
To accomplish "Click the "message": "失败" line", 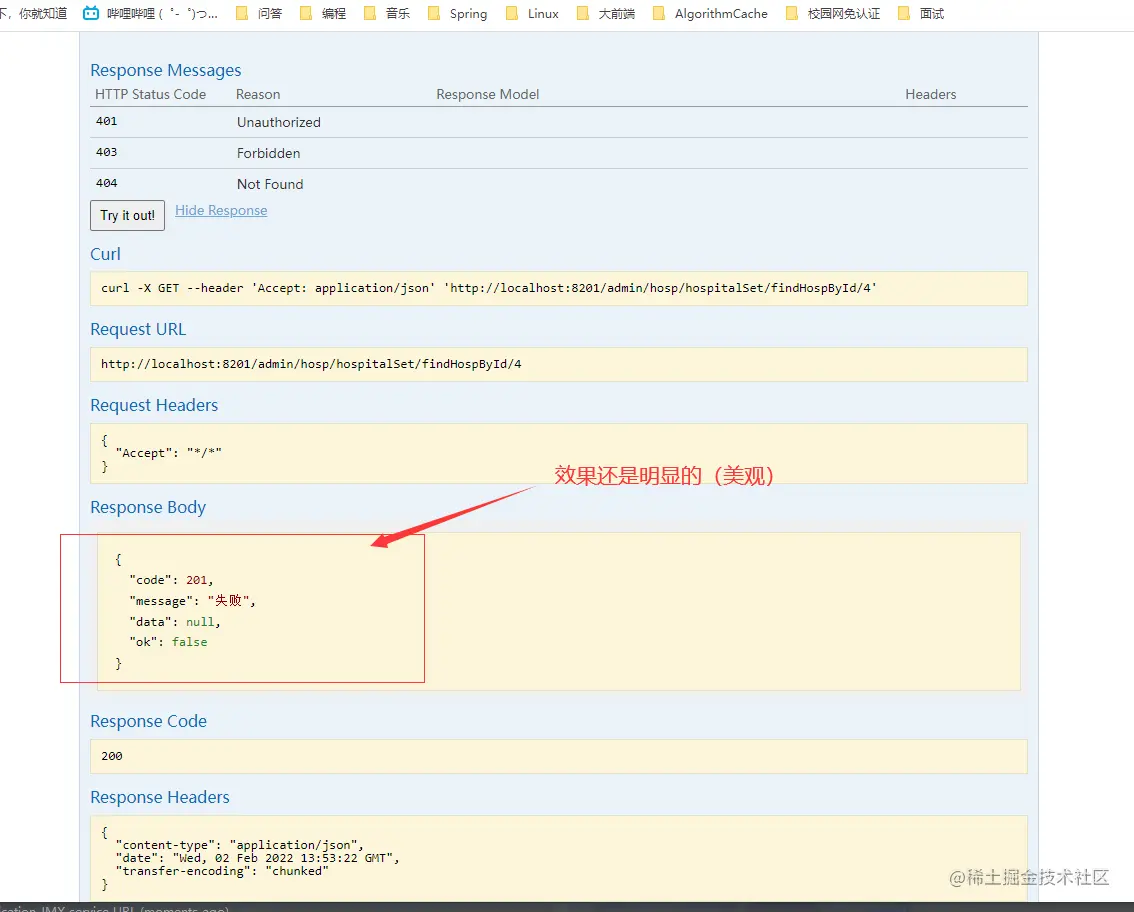I will [x=192, y=601].
